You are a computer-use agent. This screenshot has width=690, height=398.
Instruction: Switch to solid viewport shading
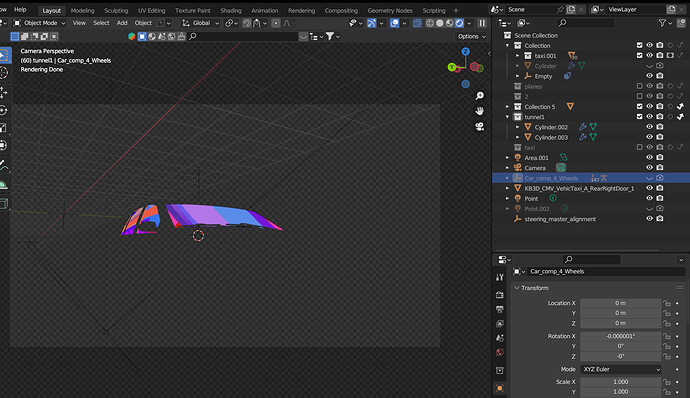pyautogui.click(x=440, y=23)
